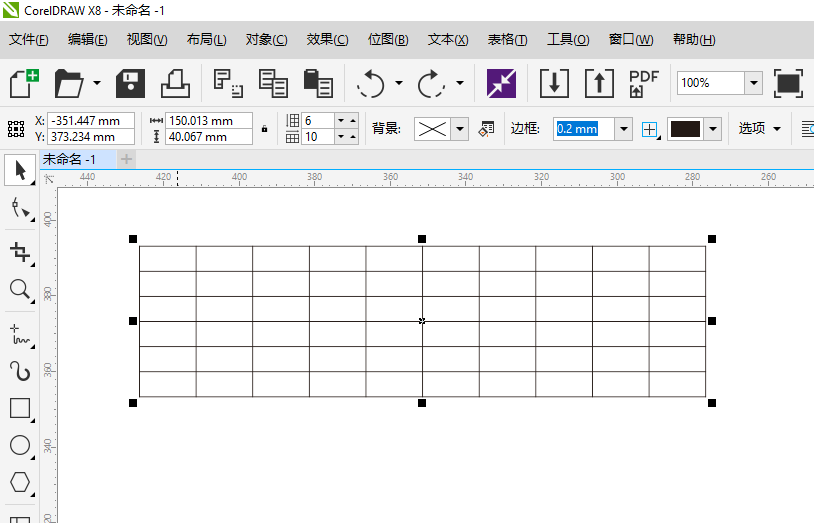
Task: Open the 帮助(H) menu
Action: 694,39
